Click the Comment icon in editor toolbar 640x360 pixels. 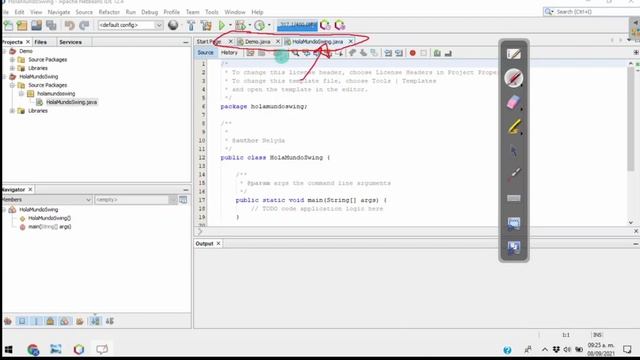pos(437,53)
